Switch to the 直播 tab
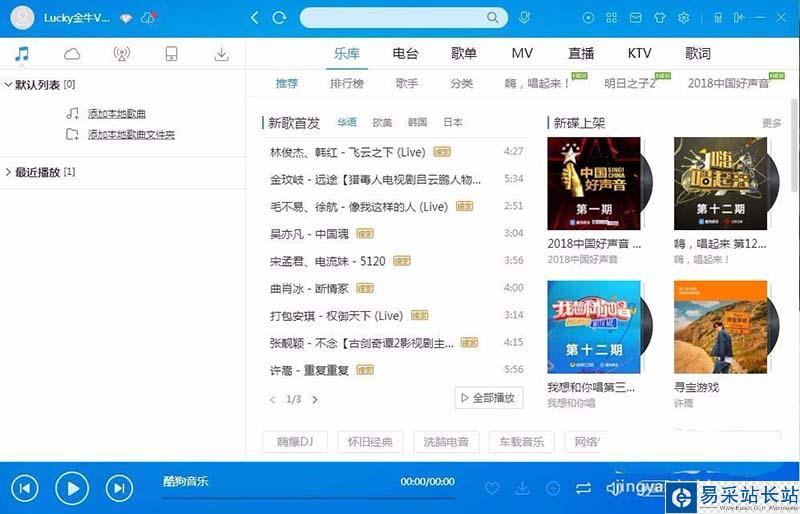 (x=581, y=54)
